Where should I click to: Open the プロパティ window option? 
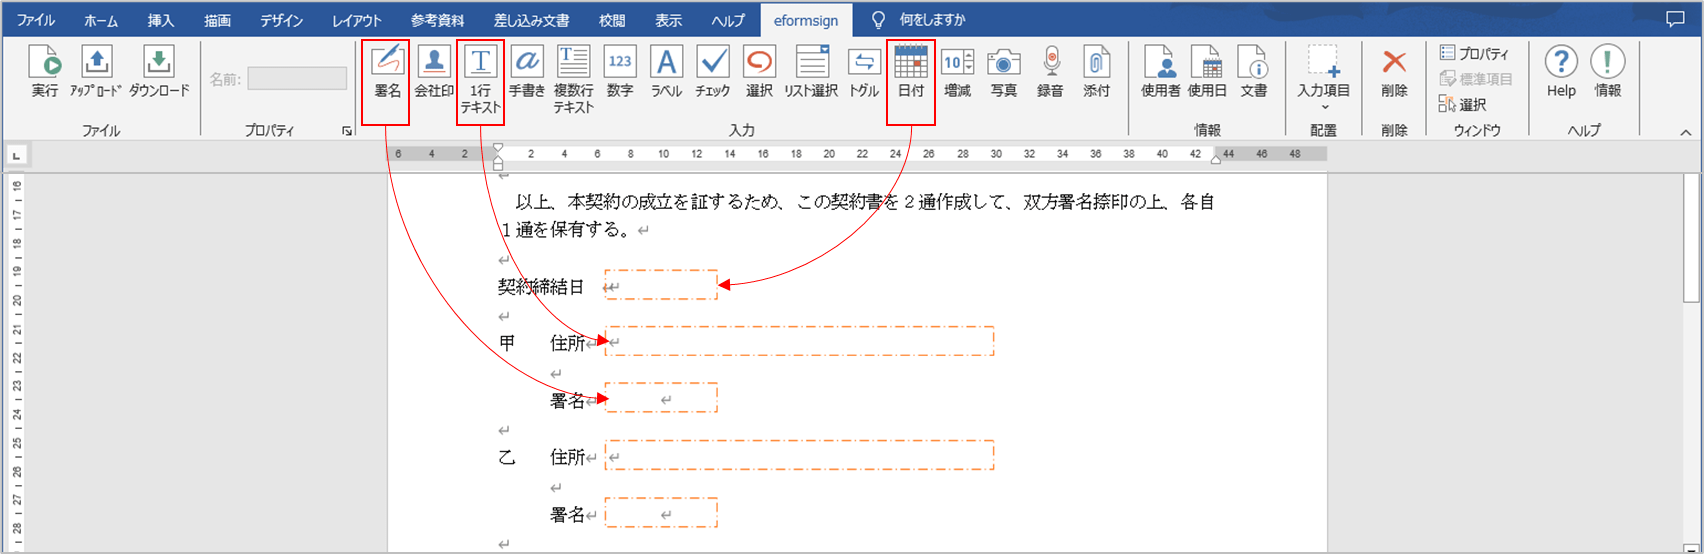click(x=1474, y=53)
